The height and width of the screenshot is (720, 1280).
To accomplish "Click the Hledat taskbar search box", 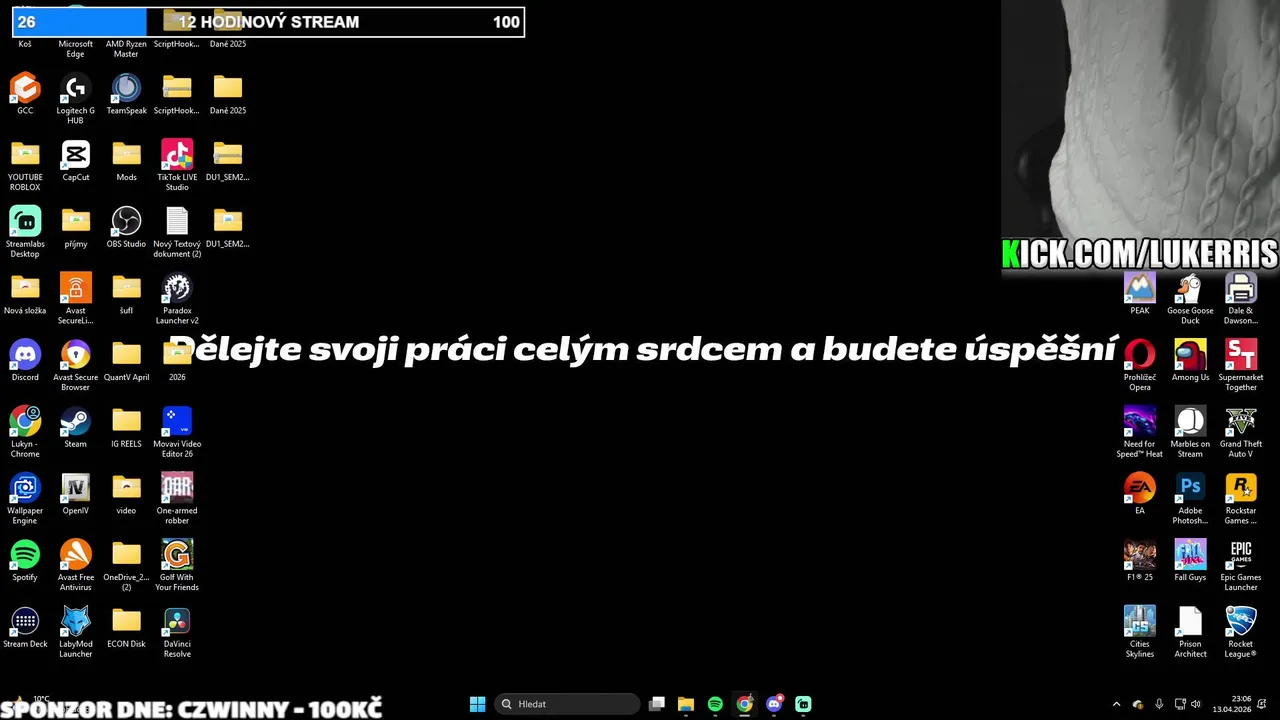I will click(567, 704).
